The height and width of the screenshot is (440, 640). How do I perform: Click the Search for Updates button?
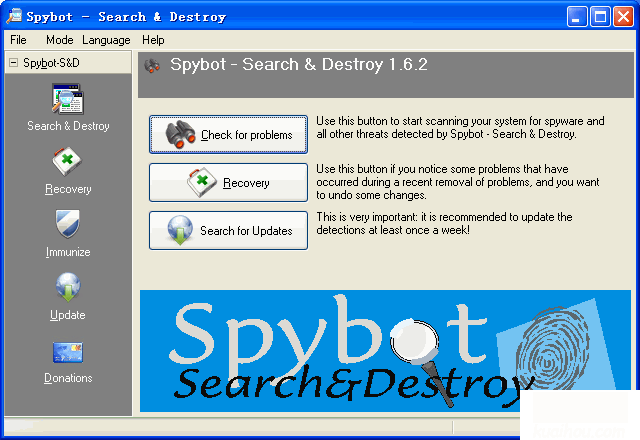[x=228, y=230]
